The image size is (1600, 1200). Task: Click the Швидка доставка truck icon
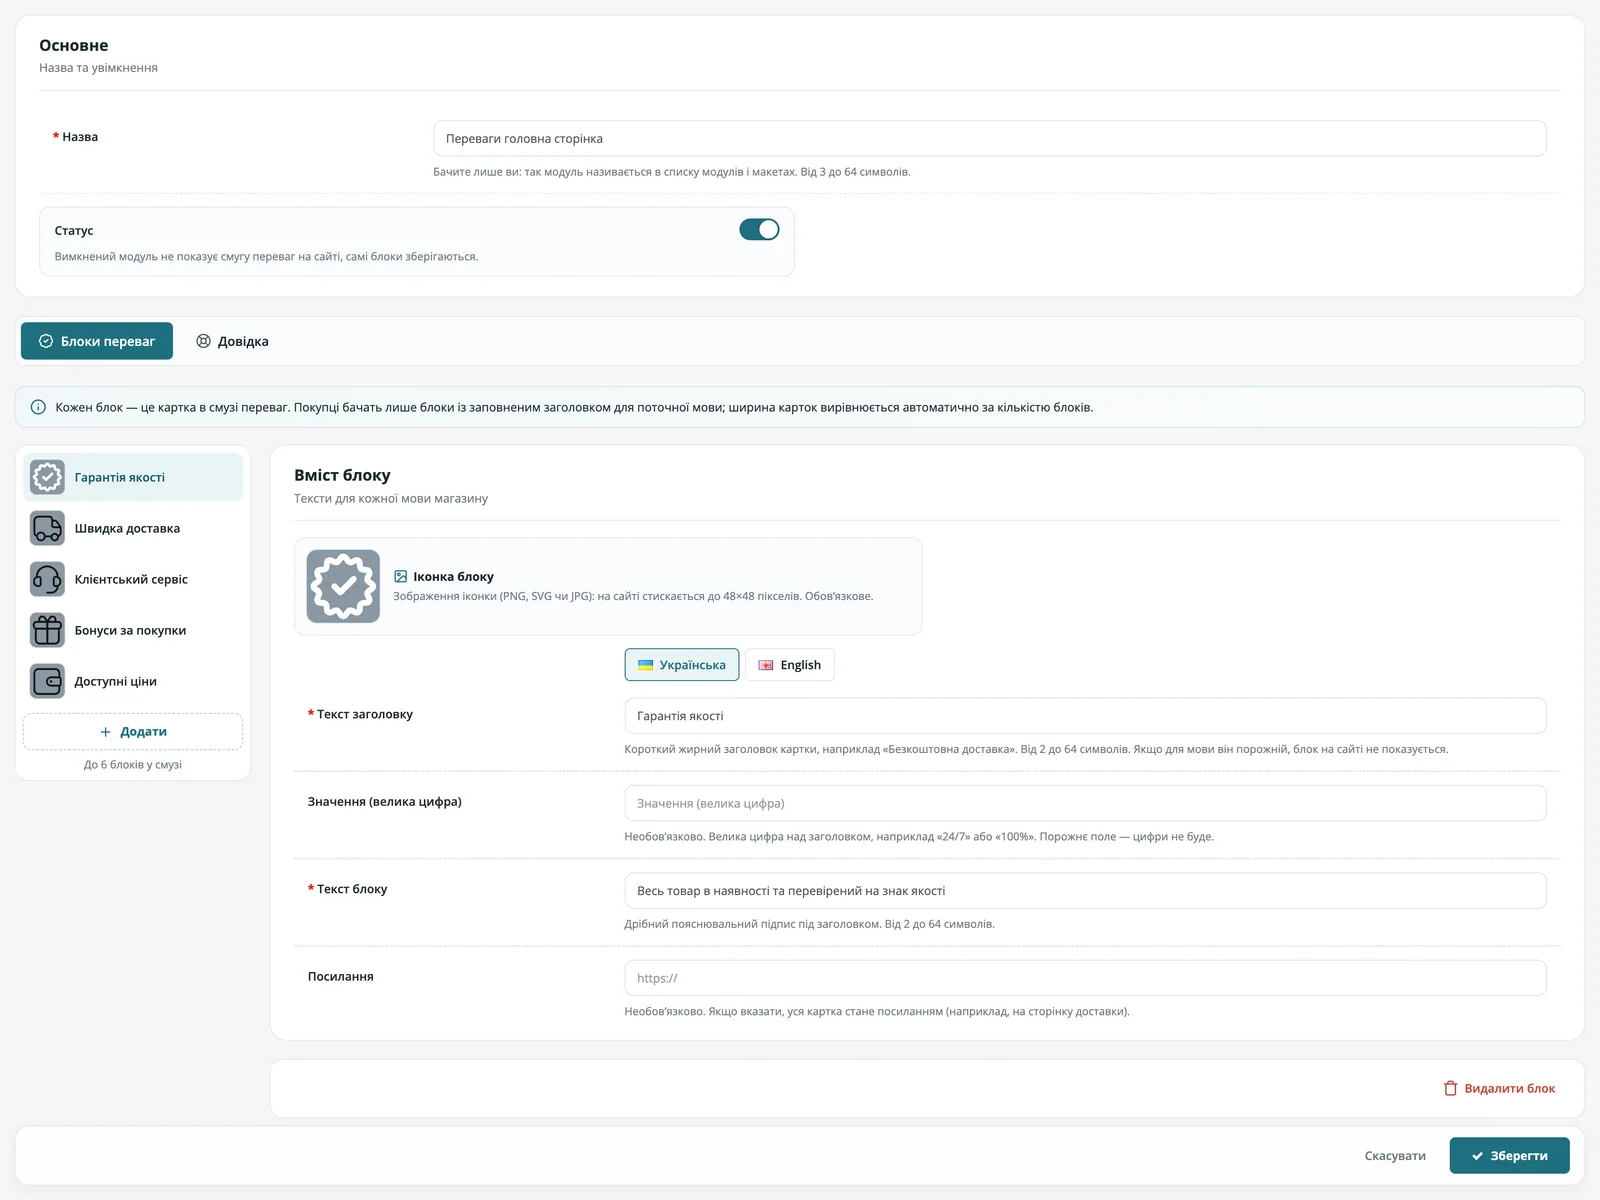(x=47, y=528)
